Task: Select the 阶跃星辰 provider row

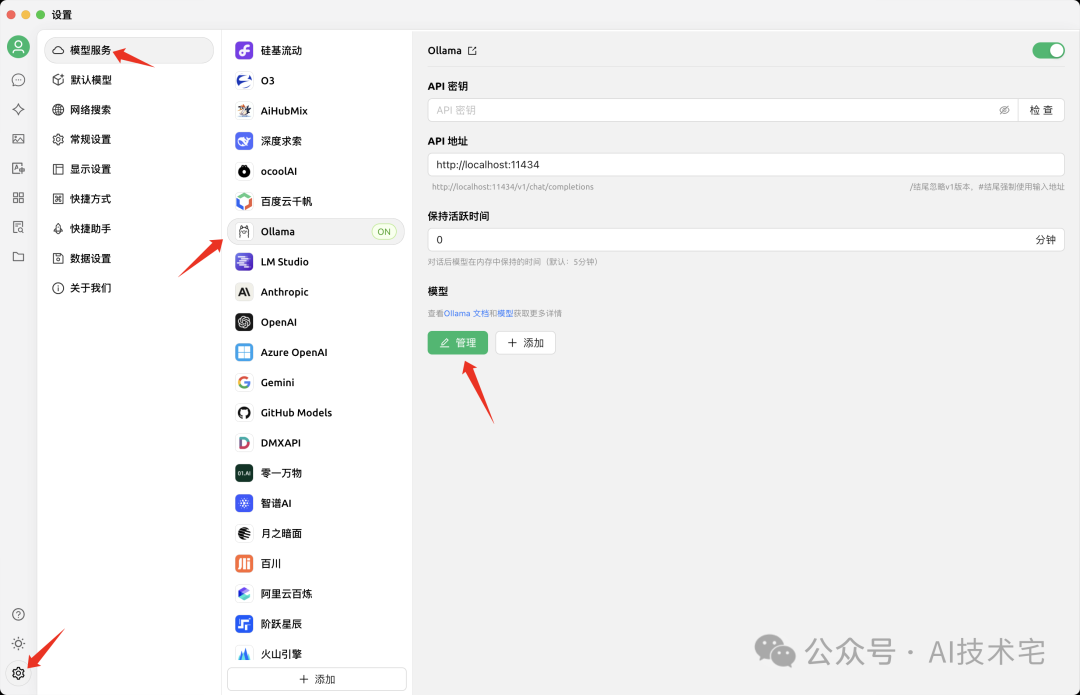Action: coord(316,624)
